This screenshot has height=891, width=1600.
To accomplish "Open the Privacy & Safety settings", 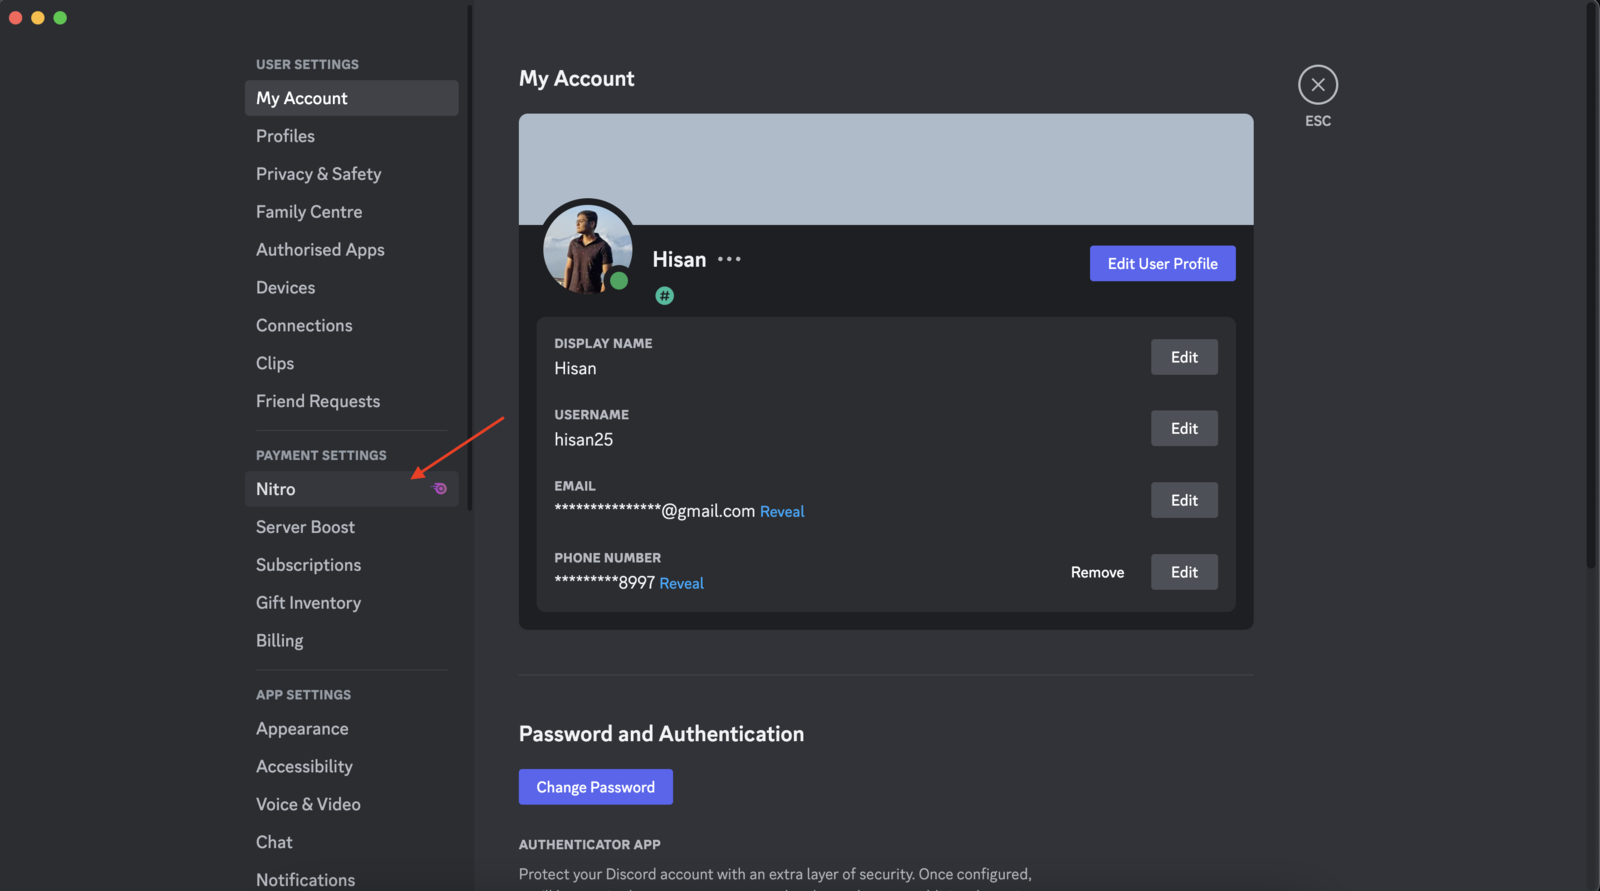I will click(318, 174).
